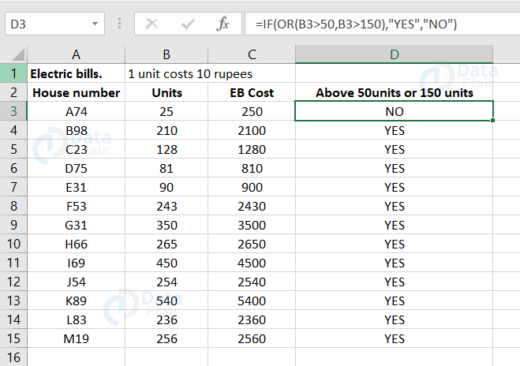Select row 9 header
Viewport: 520px width, 366px height.
point(14,225)
